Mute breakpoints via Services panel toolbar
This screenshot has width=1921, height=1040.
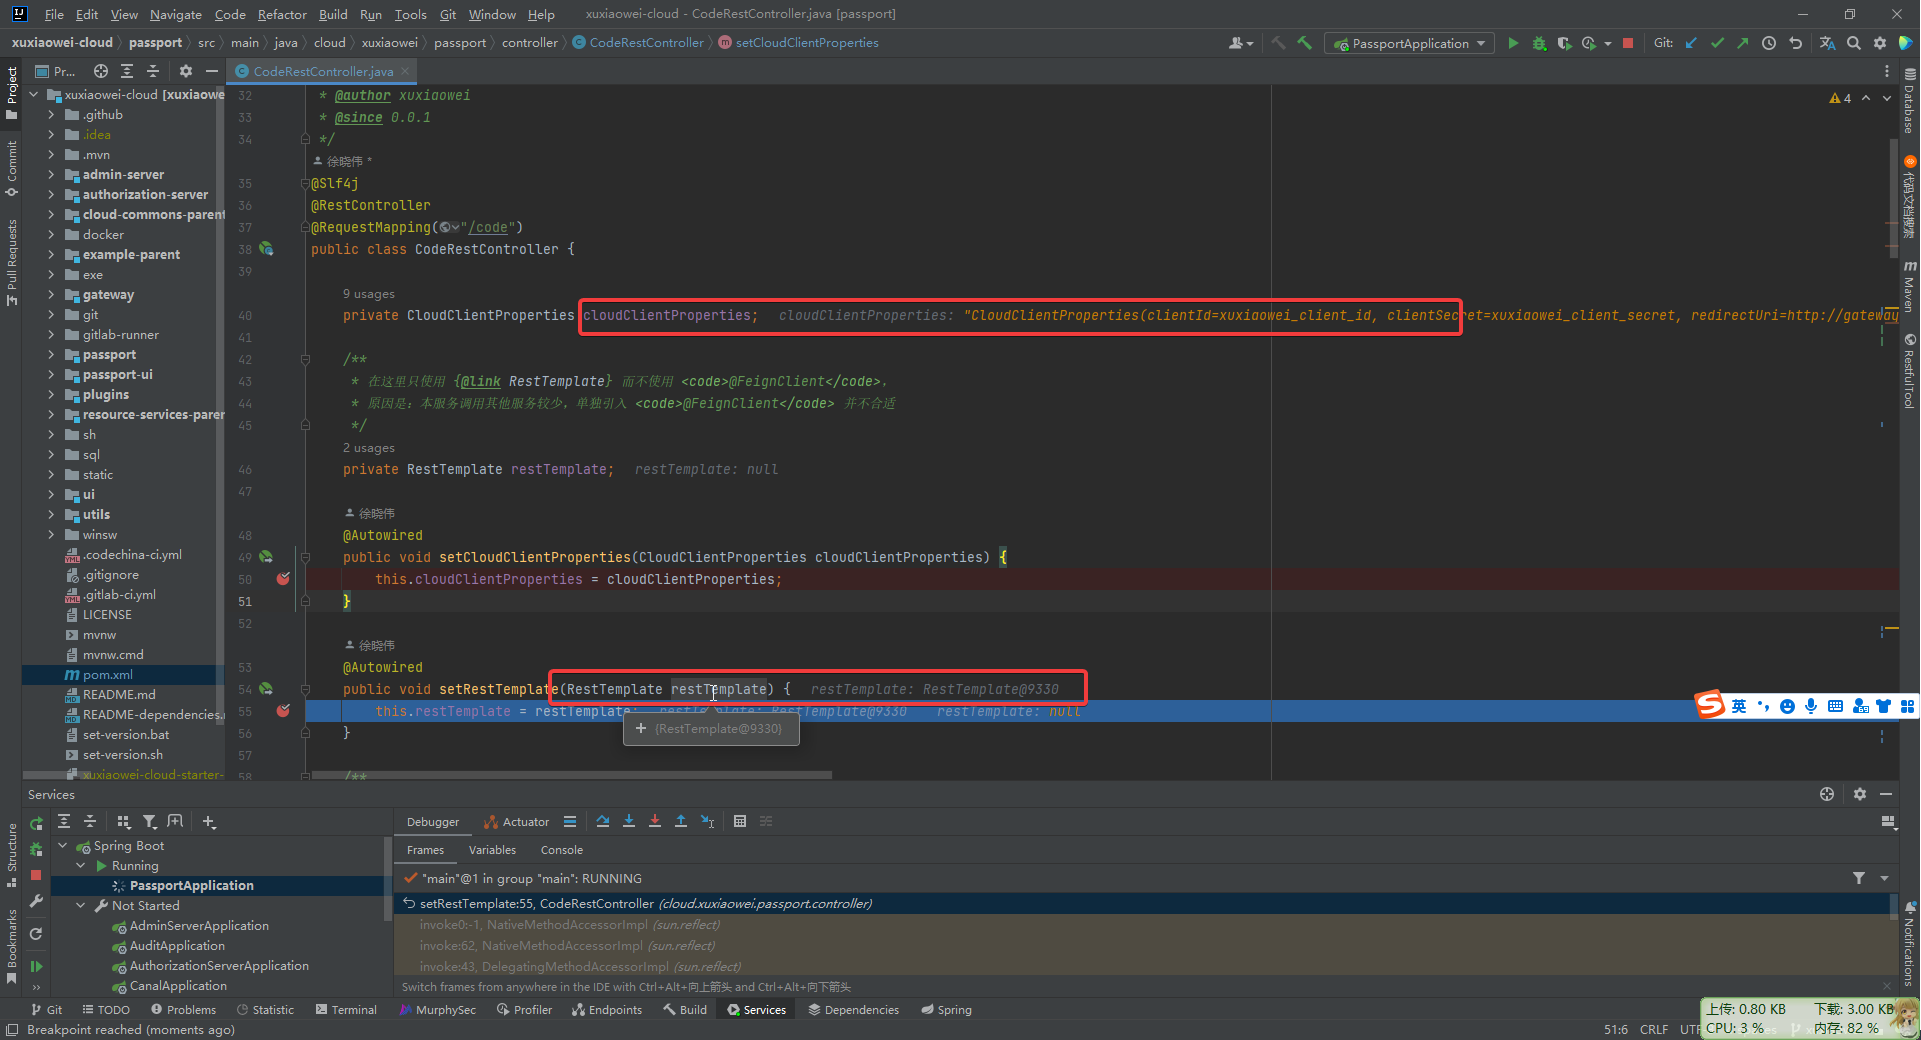click(36, 987)
